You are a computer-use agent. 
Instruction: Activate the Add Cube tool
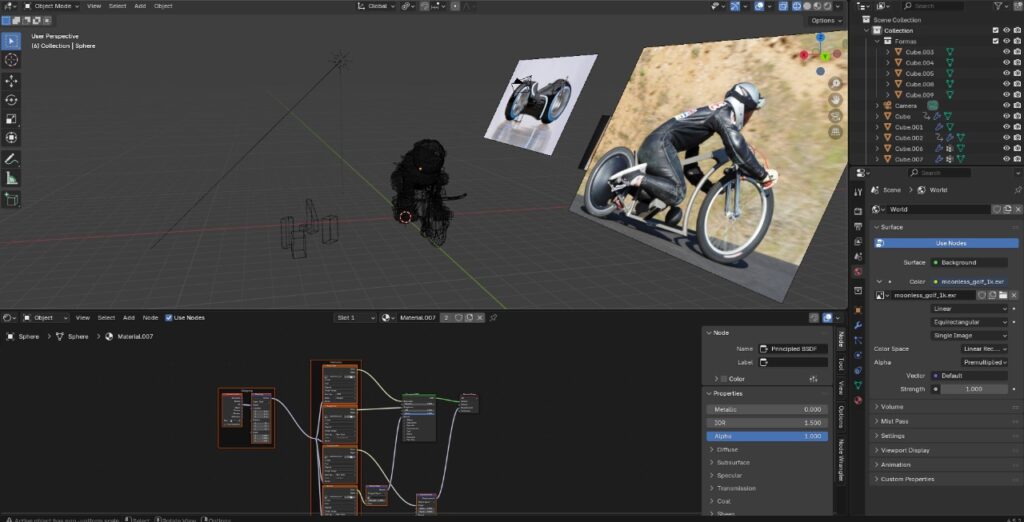11,199
